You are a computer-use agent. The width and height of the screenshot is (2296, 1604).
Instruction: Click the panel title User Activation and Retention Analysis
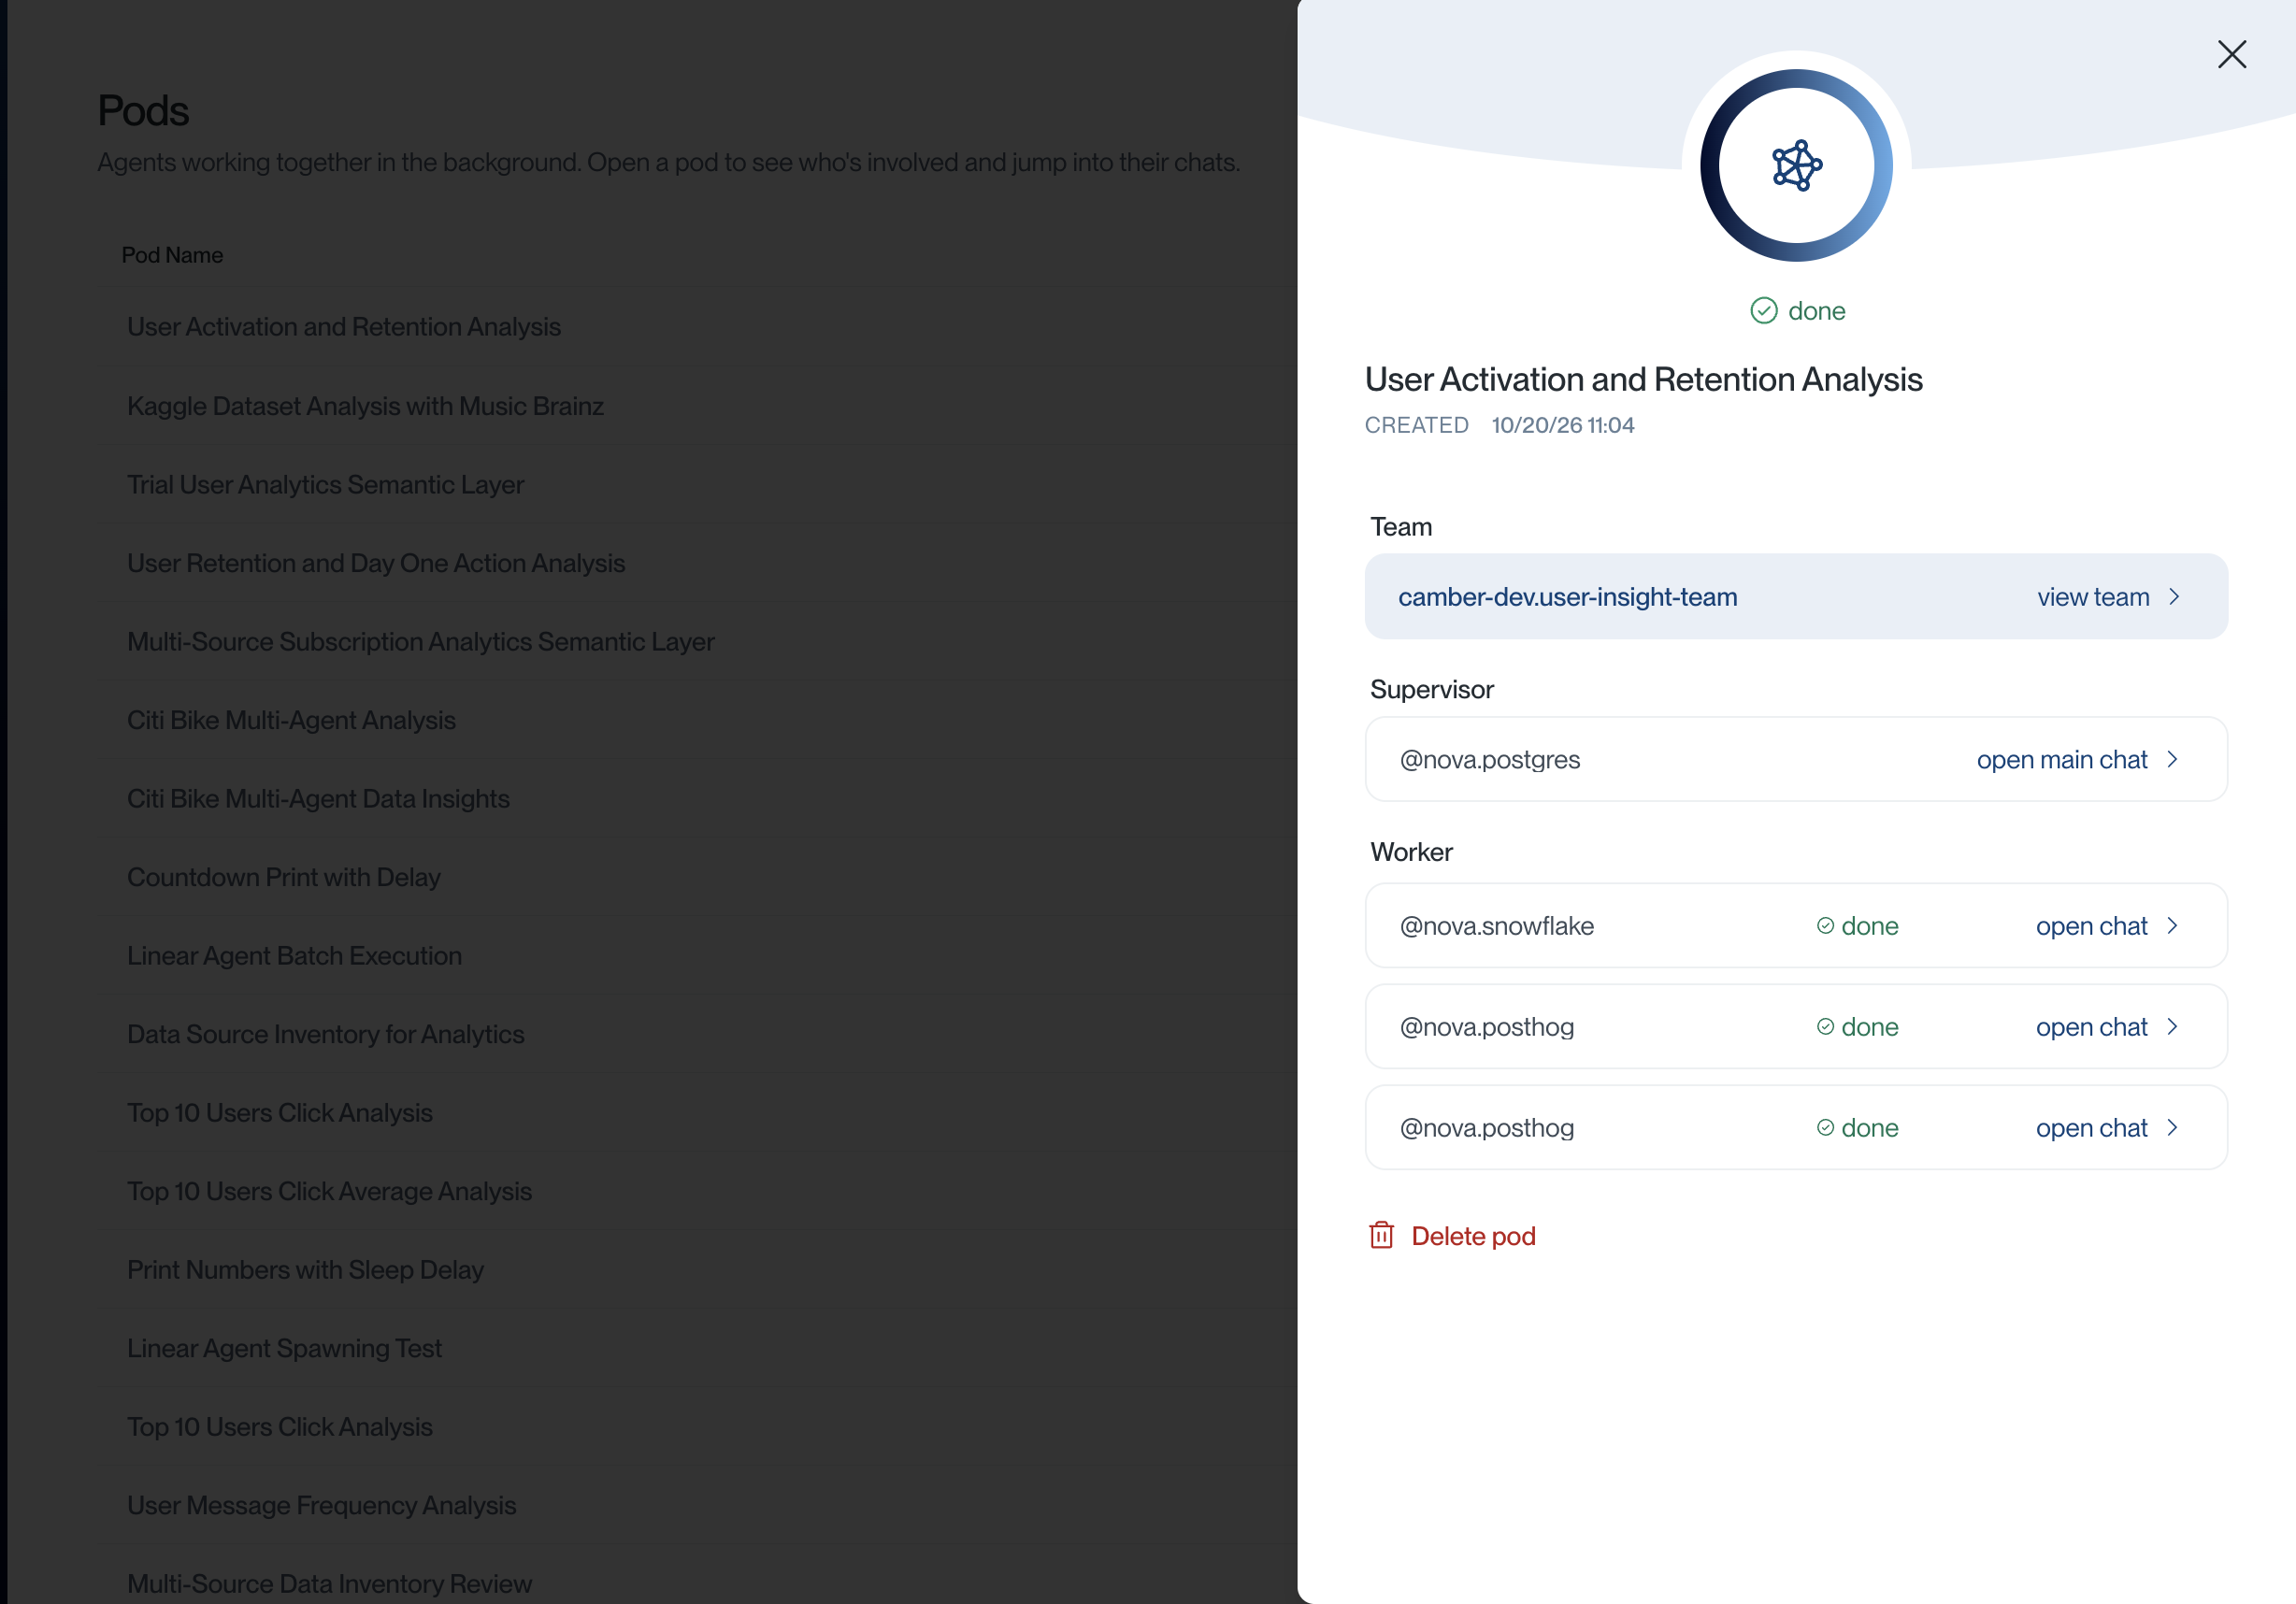(1643, 380)
